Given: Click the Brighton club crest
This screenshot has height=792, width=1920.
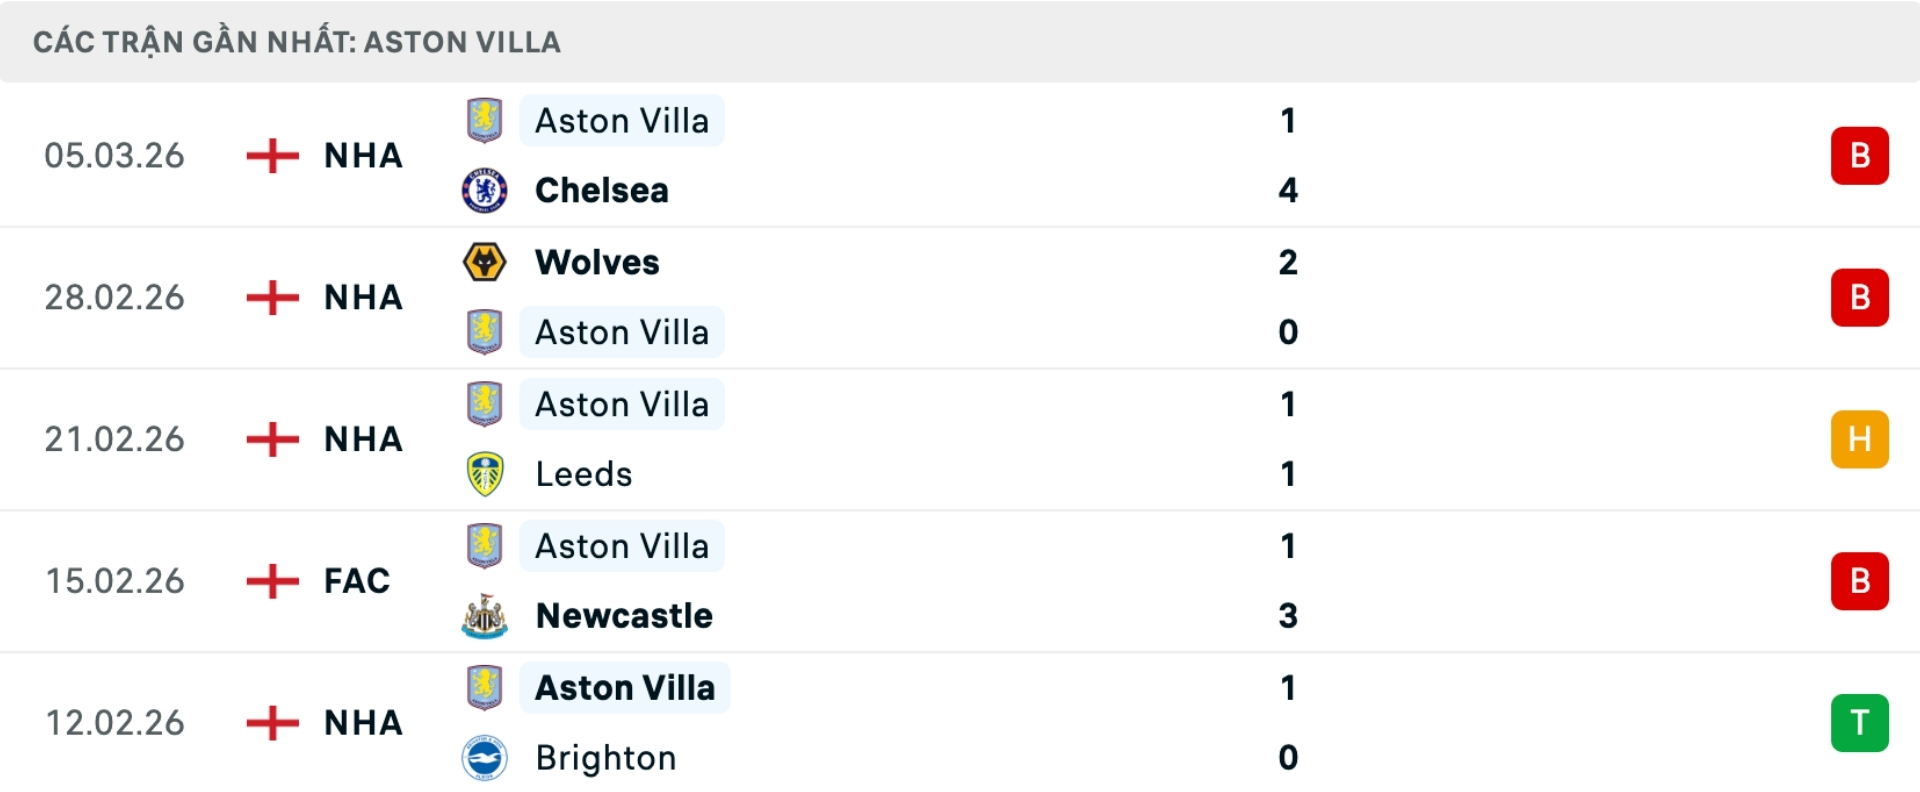Looking at the screenshot, I should (x=484, y=757).
